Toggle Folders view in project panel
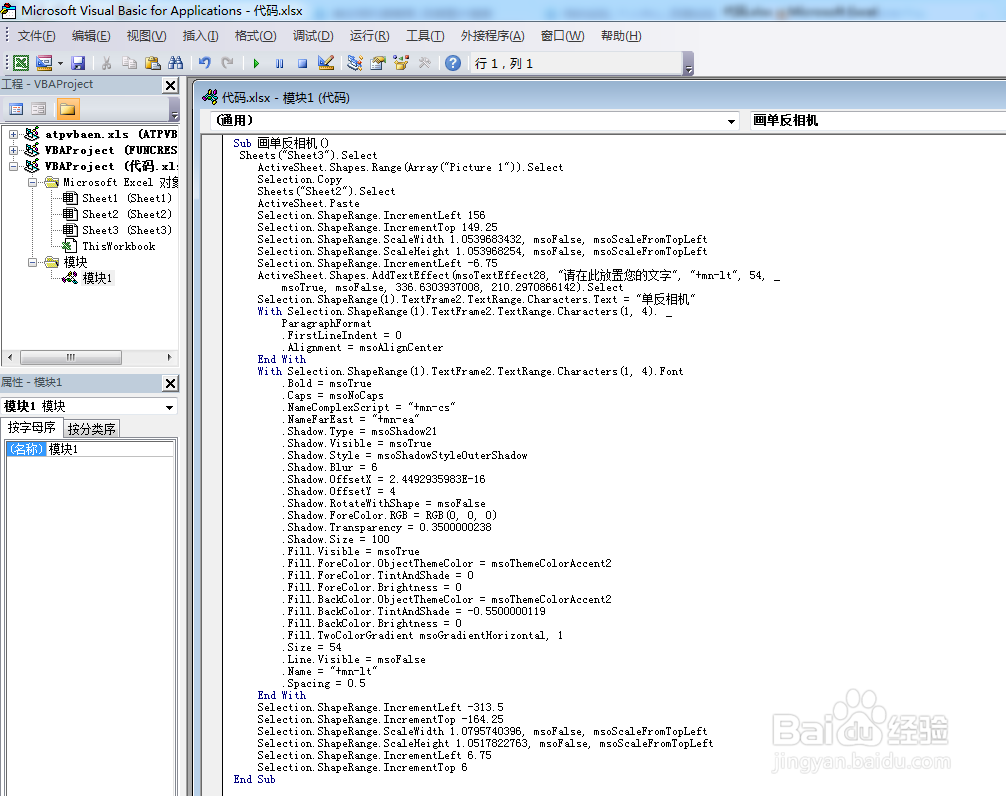 67,109
